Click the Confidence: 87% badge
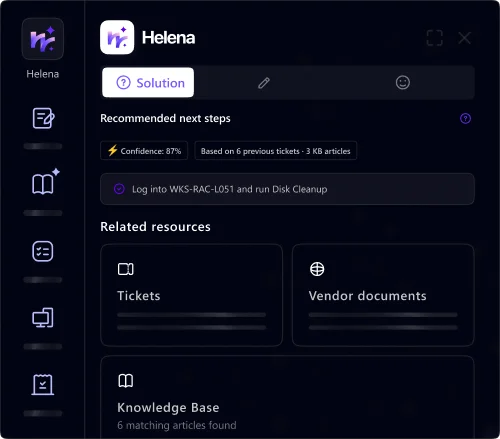This screenshot has width=500, height=439. [144, 151]
